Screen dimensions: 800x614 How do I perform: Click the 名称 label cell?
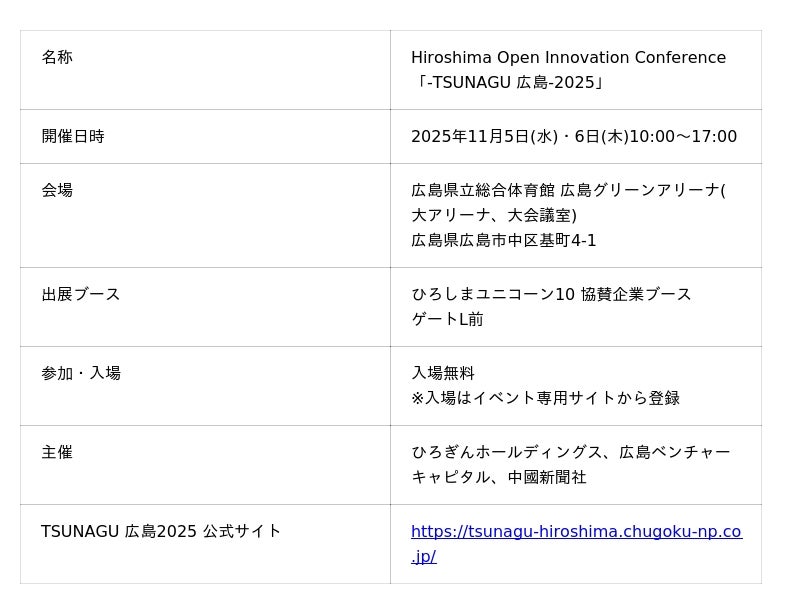[x=57, y=58]
